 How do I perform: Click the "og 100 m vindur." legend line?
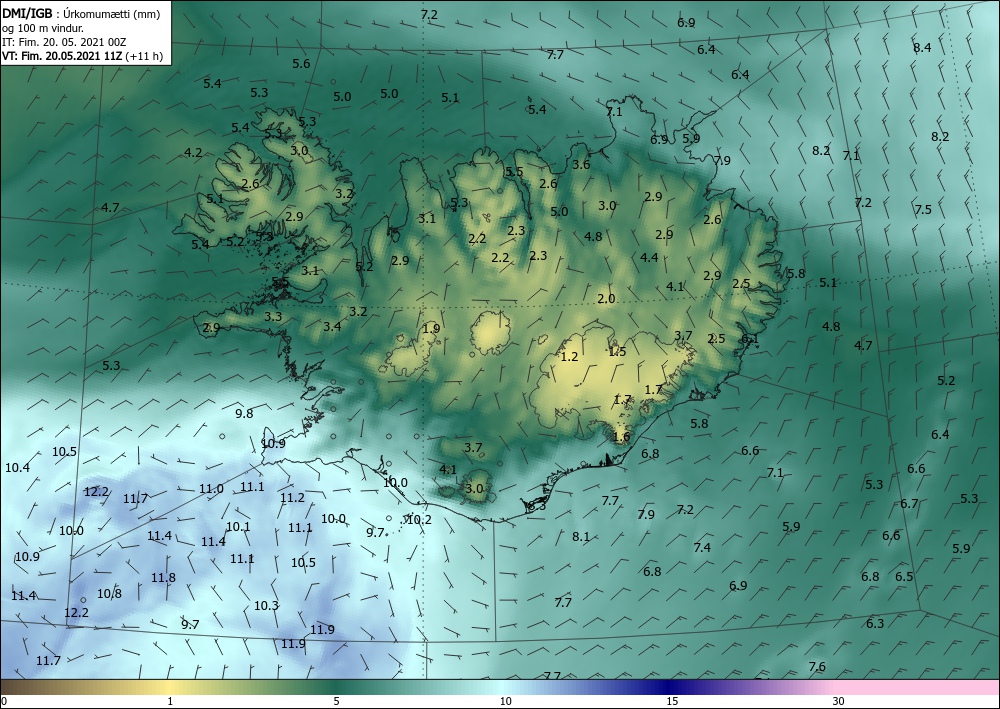point(43,28)
